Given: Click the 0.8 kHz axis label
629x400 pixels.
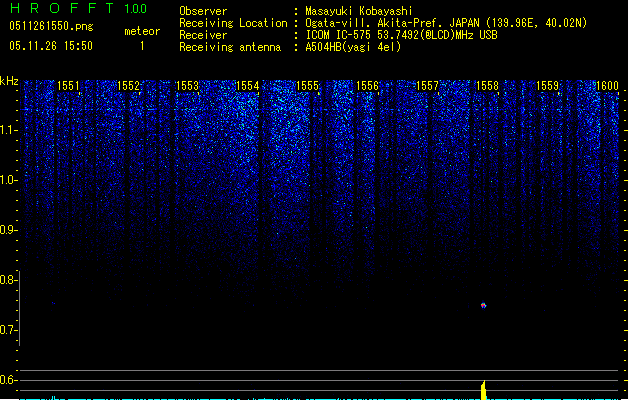Looking at the screenshot, I should (8, 280).
